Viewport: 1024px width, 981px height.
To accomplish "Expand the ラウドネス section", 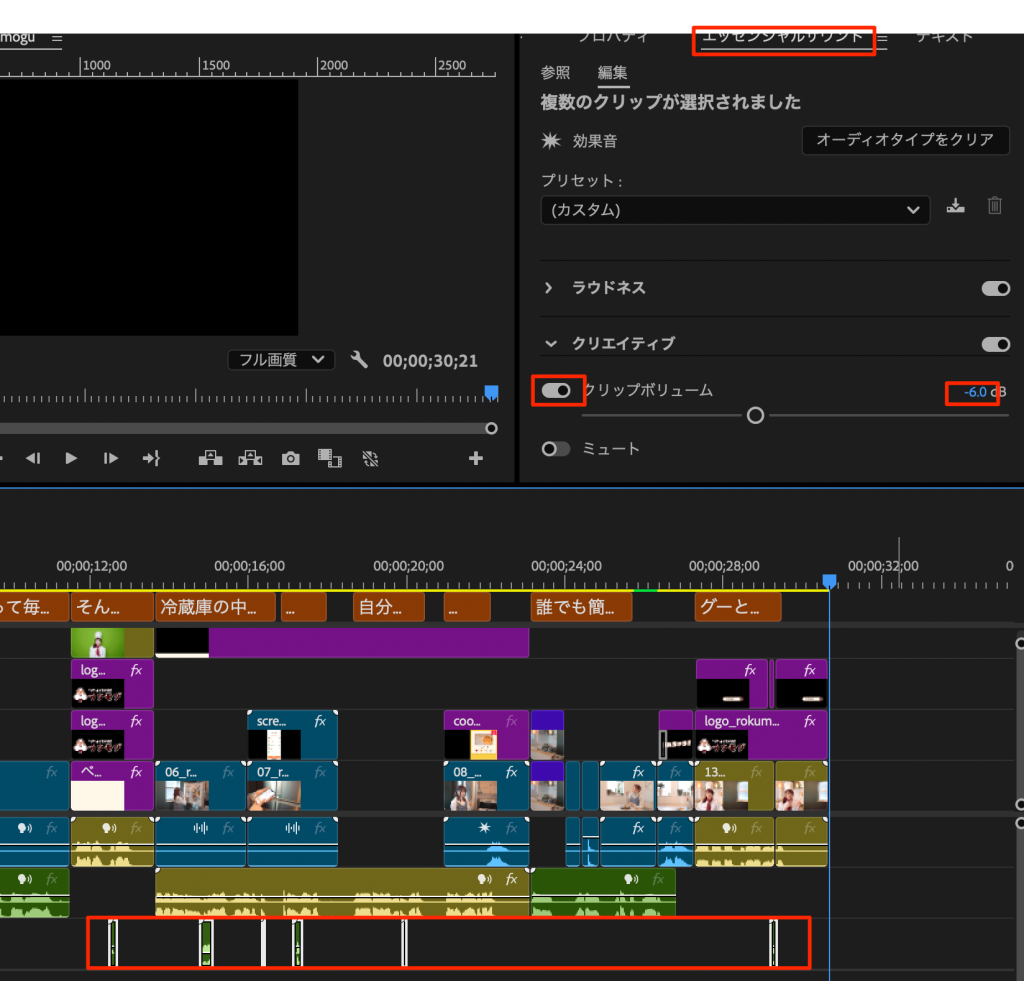I will pos(548,288).
